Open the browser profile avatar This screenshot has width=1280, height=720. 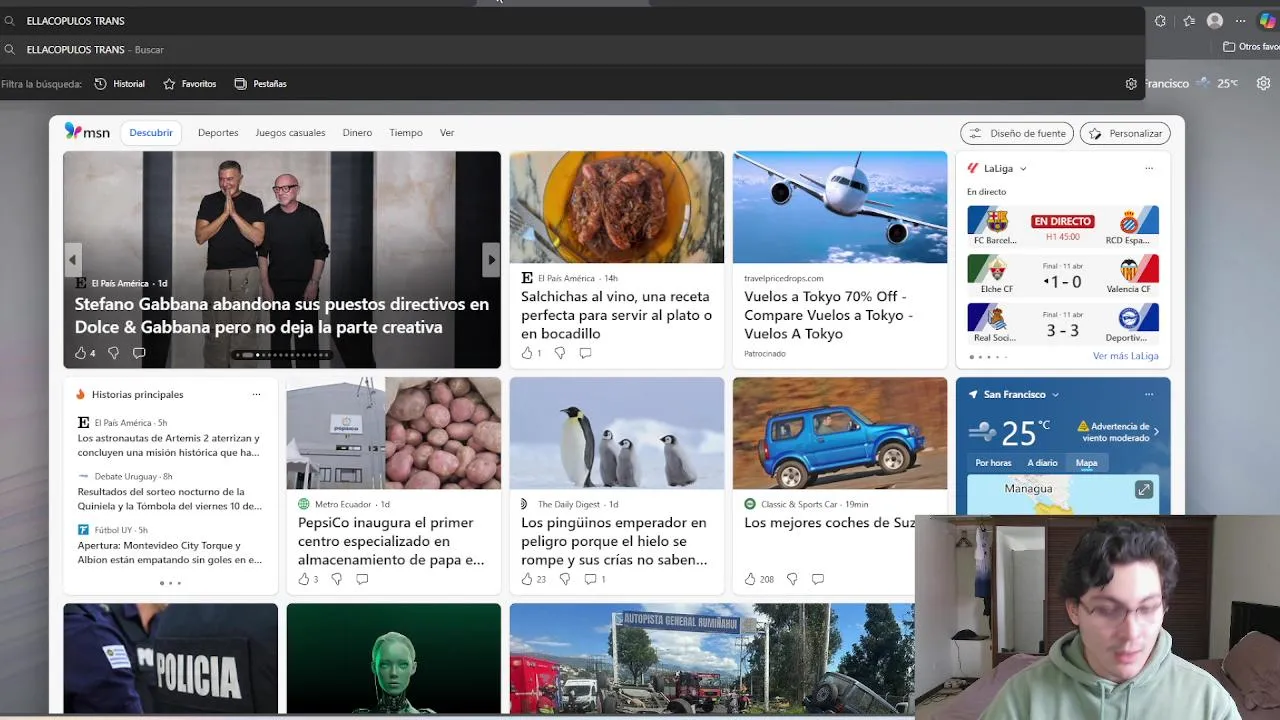click(x=1215, y=21)
